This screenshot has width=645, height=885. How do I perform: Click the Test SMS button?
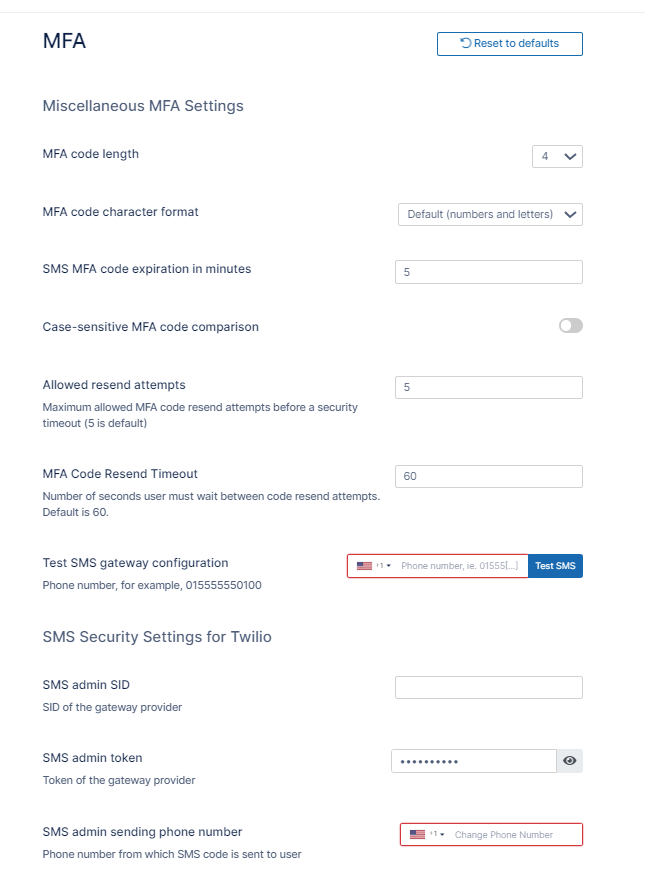tap(555, 566)
